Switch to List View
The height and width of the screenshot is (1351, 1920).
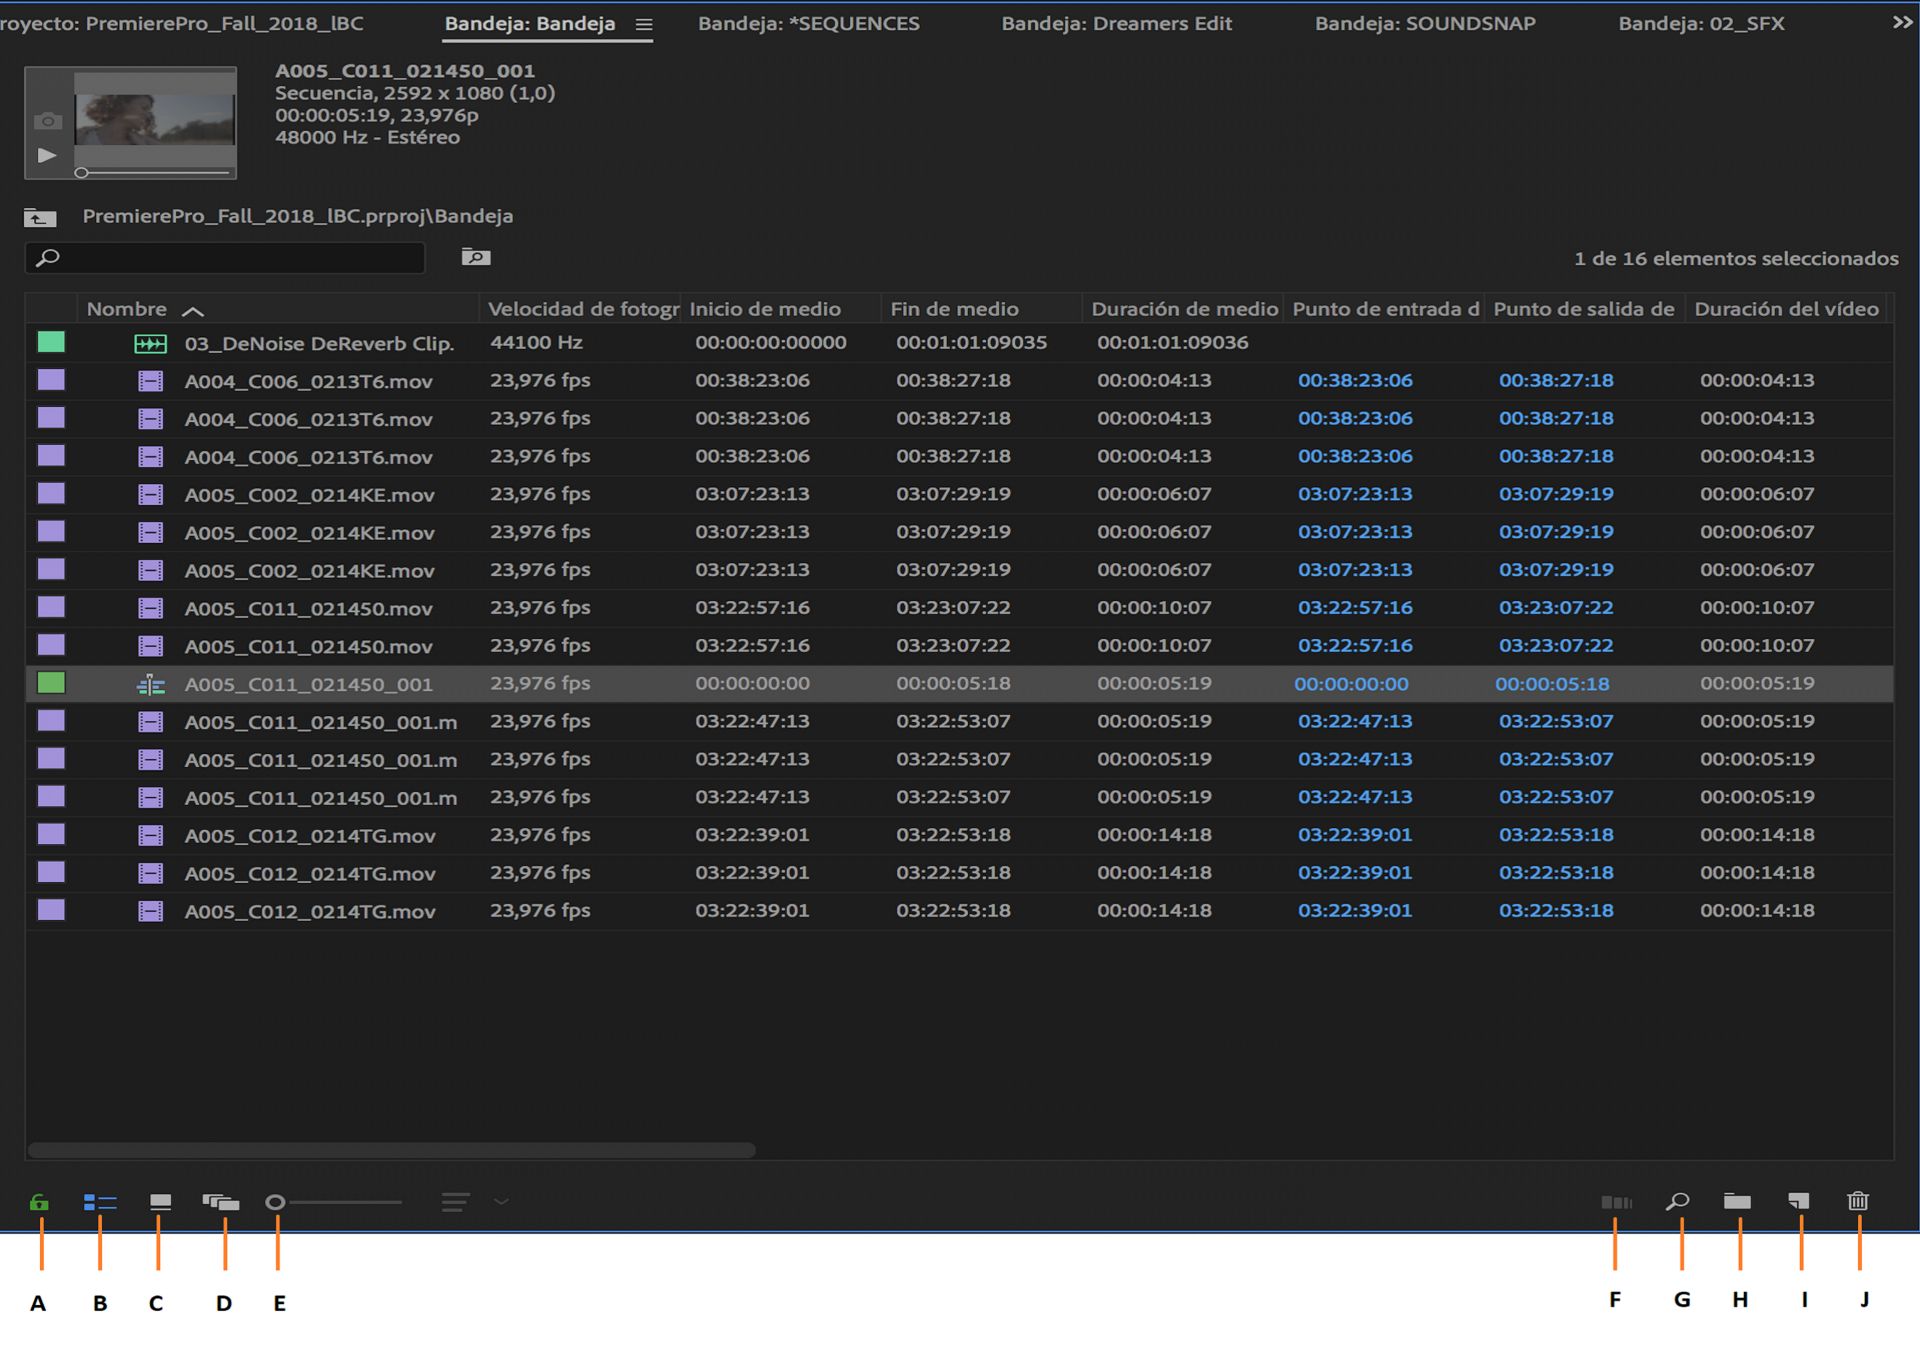click(100, 1202)
